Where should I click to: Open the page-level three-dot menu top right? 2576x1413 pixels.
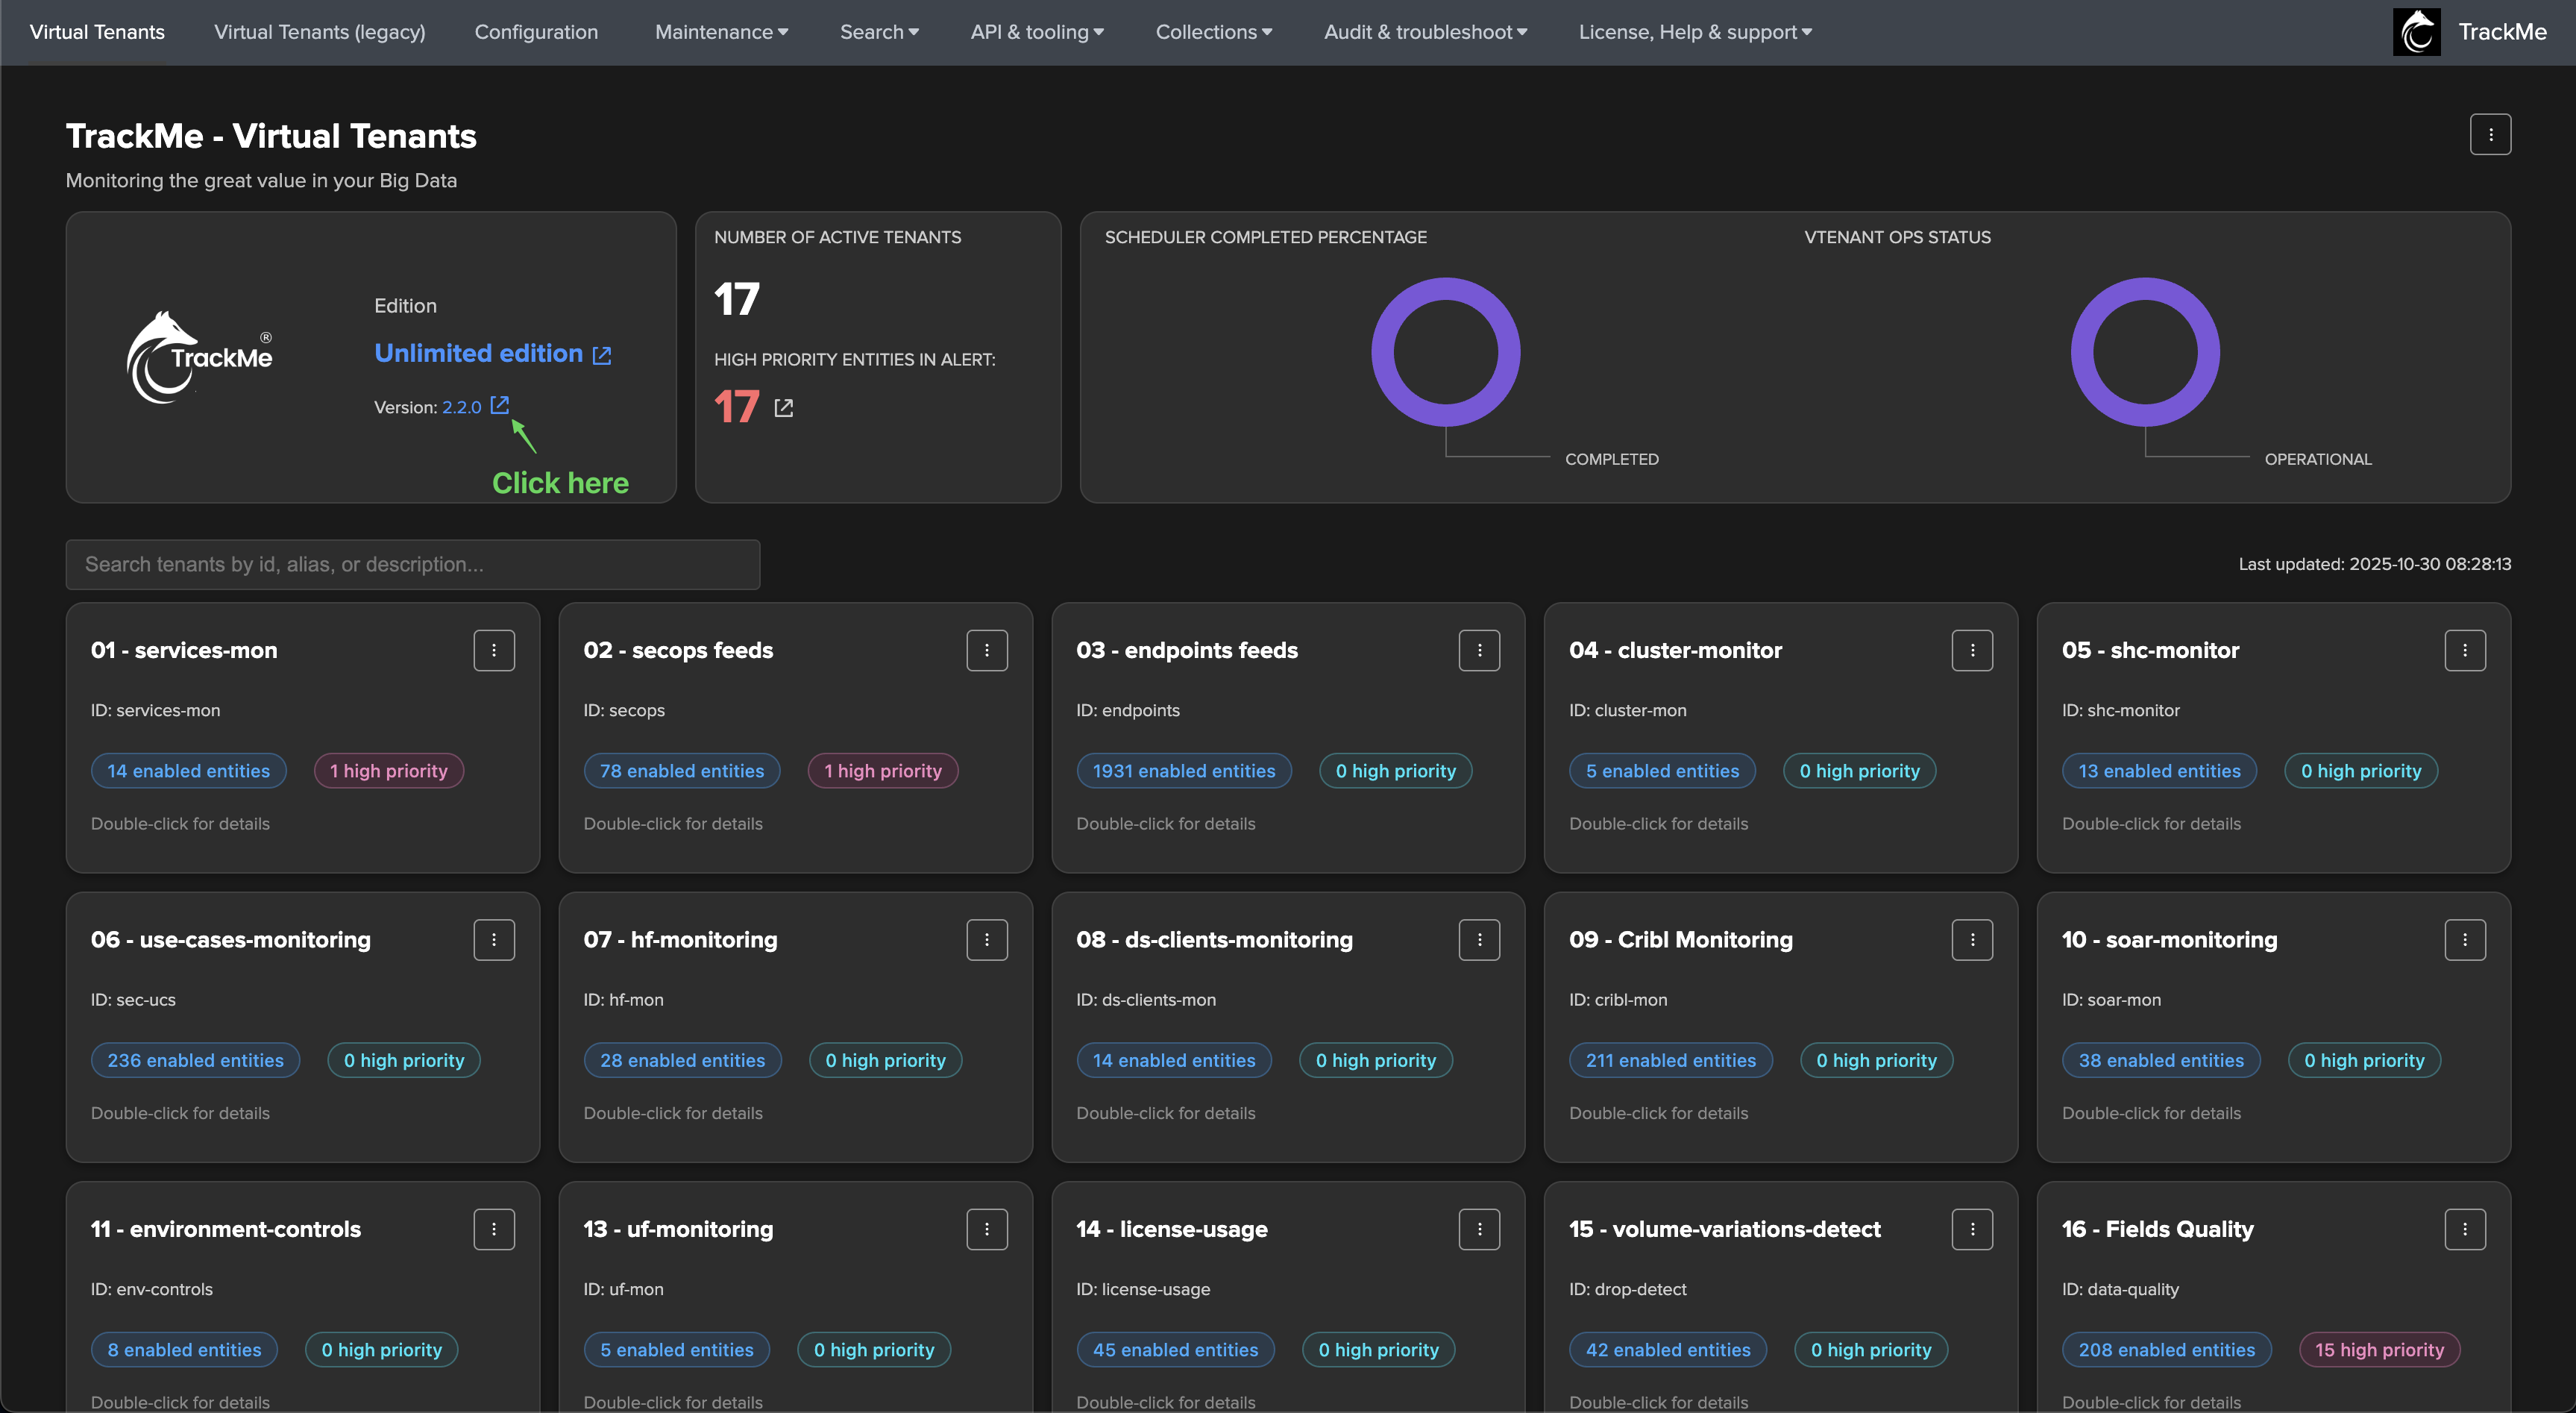click(x=2490, y=135)
